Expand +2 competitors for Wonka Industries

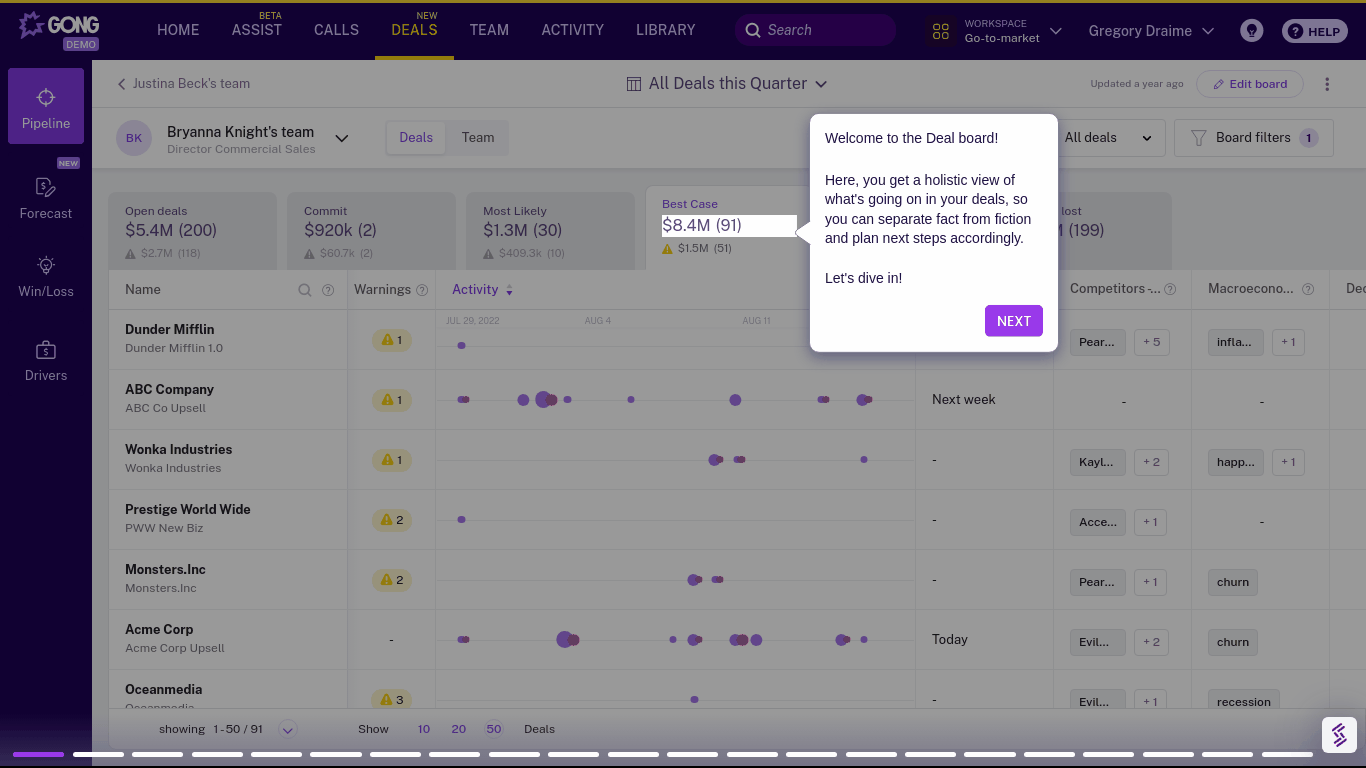[x=1151, y=462]
